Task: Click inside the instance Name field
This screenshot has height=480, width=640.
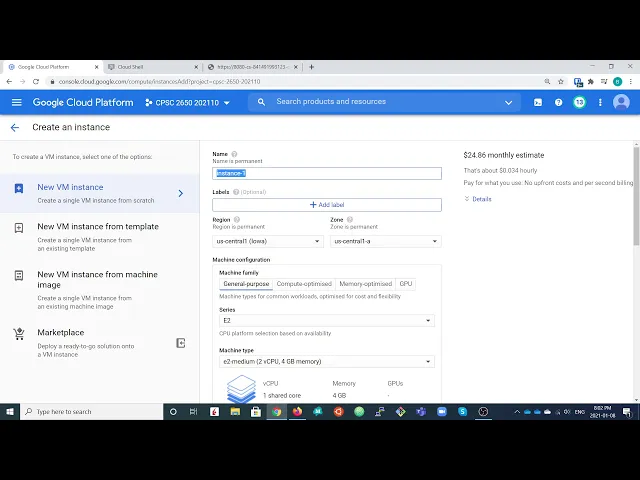Action: coord(327,173)
